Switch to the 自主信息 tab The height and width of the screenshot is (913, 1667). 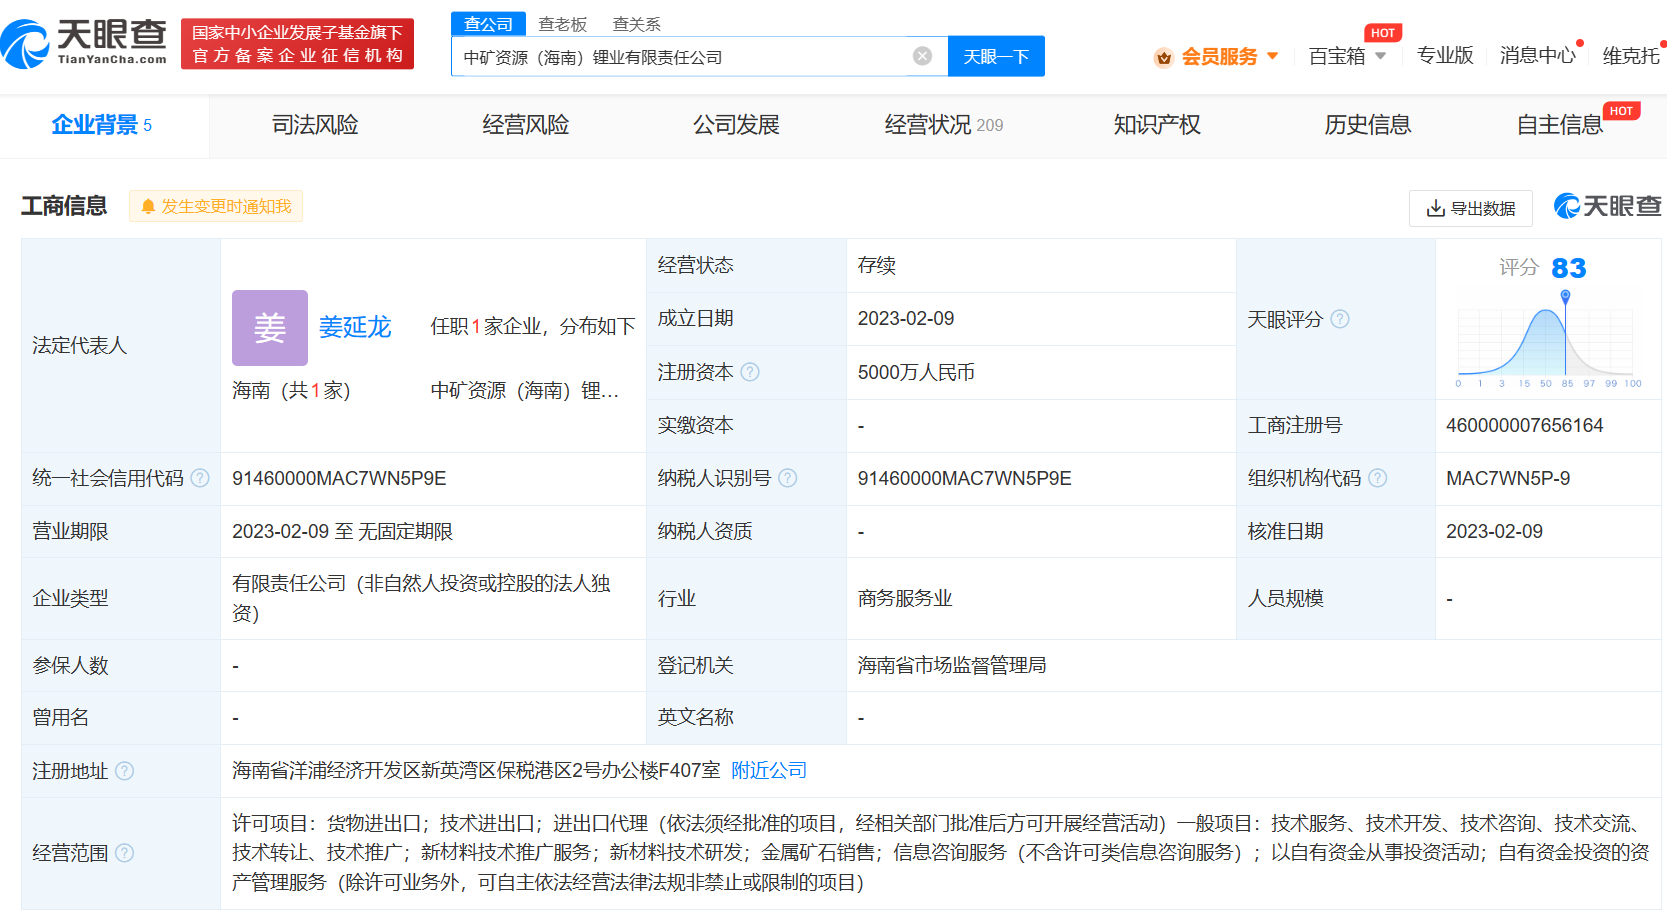coord(1560,125)
